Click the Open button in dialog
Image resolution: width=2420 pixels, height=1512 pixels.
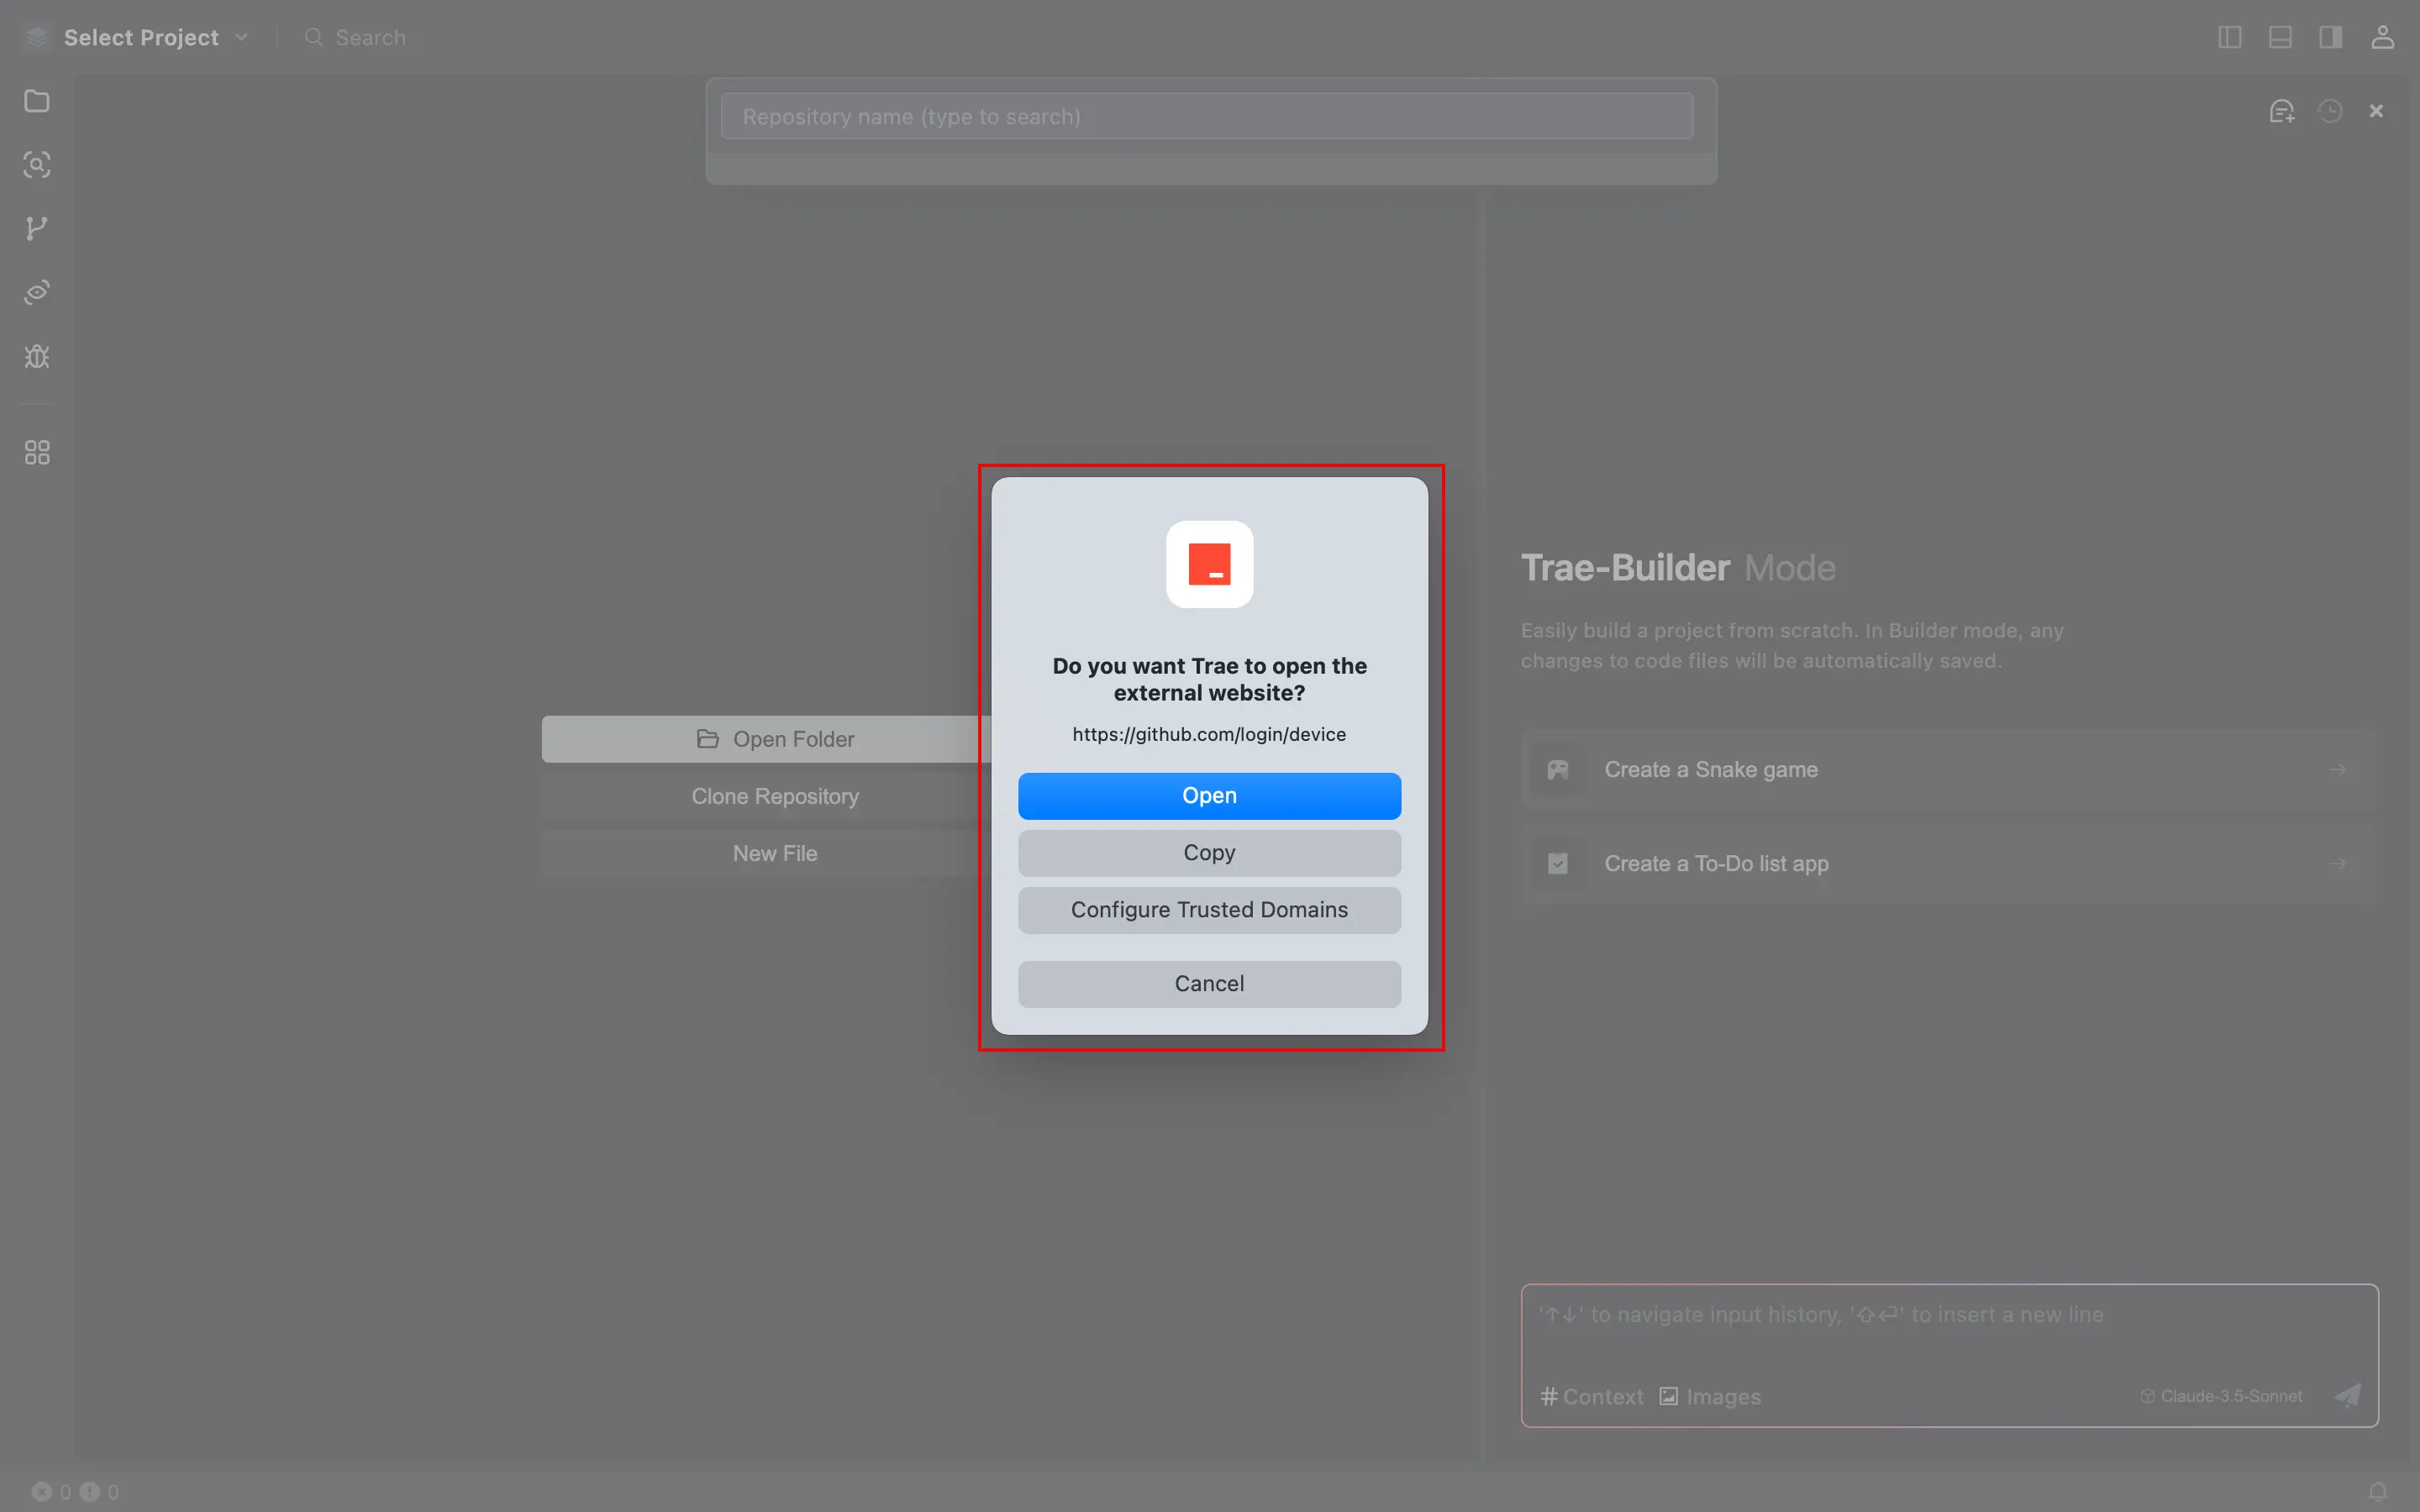coord(1209,796)
